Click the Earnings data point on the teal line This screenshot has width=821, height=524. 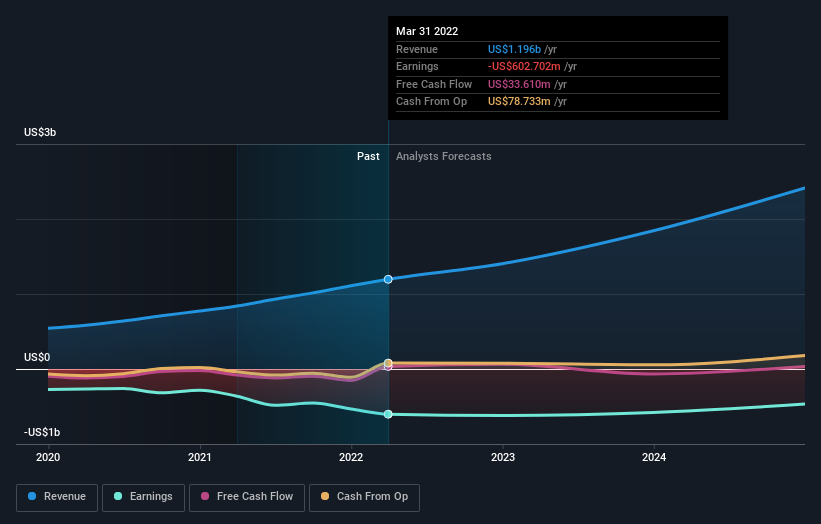pyautogui.click(x=388, y=414)
